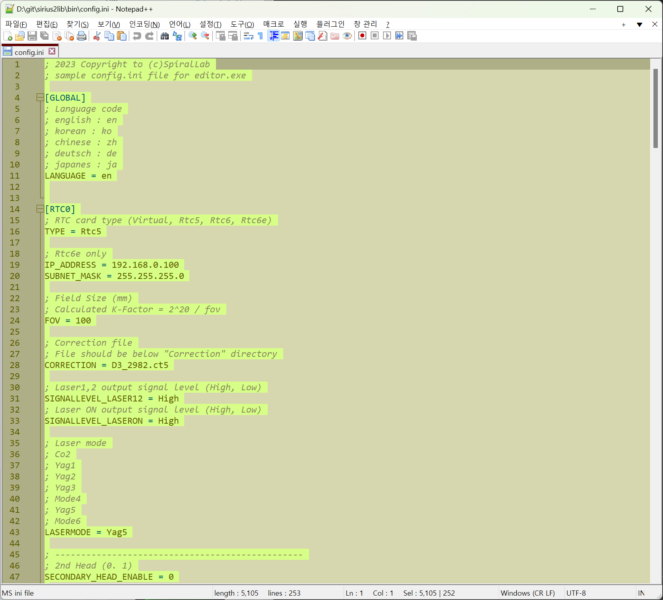Open the 파일 (File) menu
This screenshot has height=600, width=663.
[16, 23]
